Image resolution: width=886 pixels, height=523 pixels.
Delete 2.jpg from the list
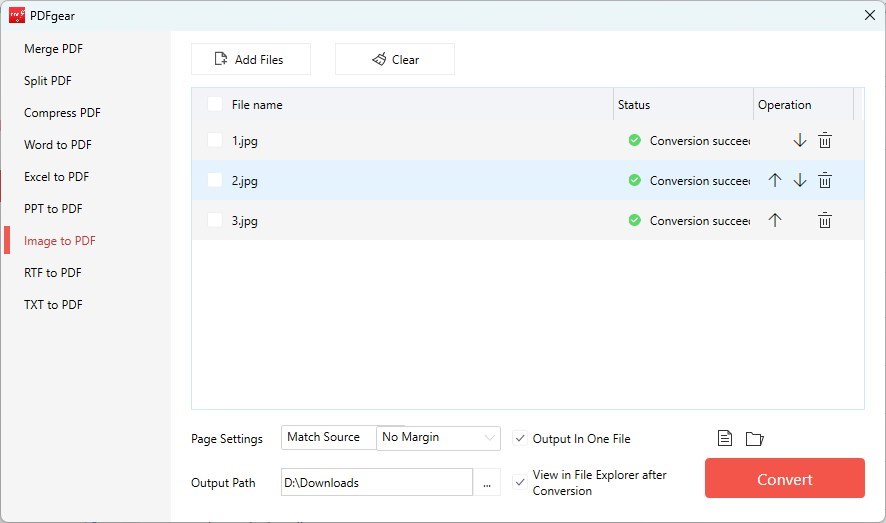click(825, 180)
